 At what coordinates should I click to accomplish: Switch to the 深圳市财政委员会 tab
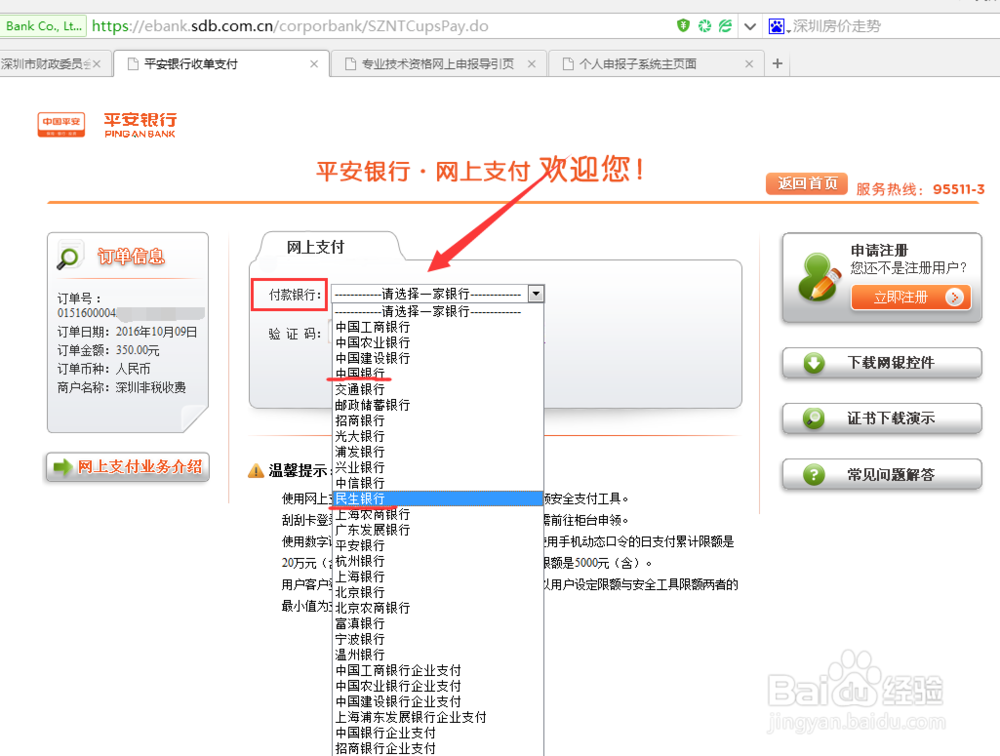[x=46, y=64]
